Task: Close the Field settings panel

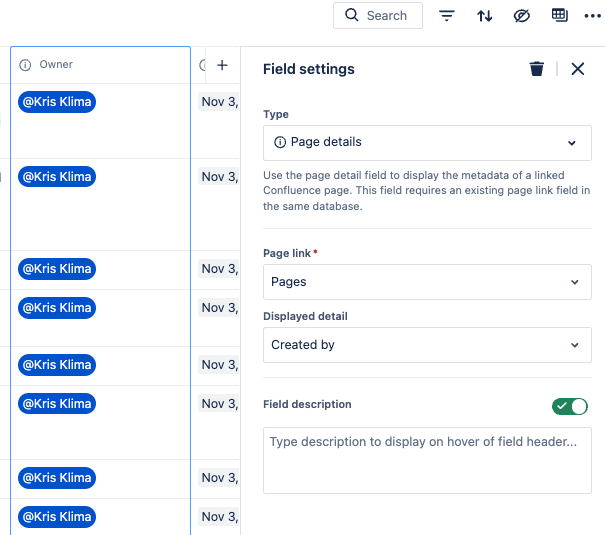Action: click(578, 69)
